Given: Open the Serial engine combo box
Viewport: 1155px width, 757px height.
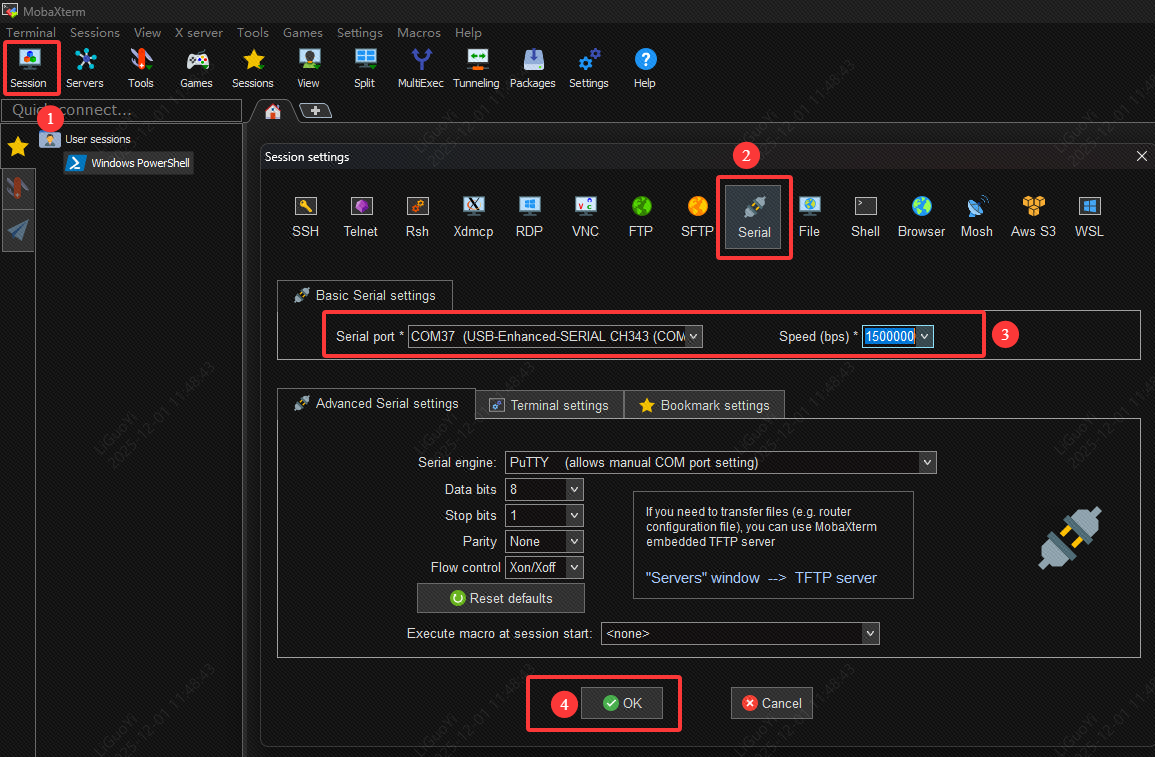Looking at the screenshot, I should [x=927, y=462].
